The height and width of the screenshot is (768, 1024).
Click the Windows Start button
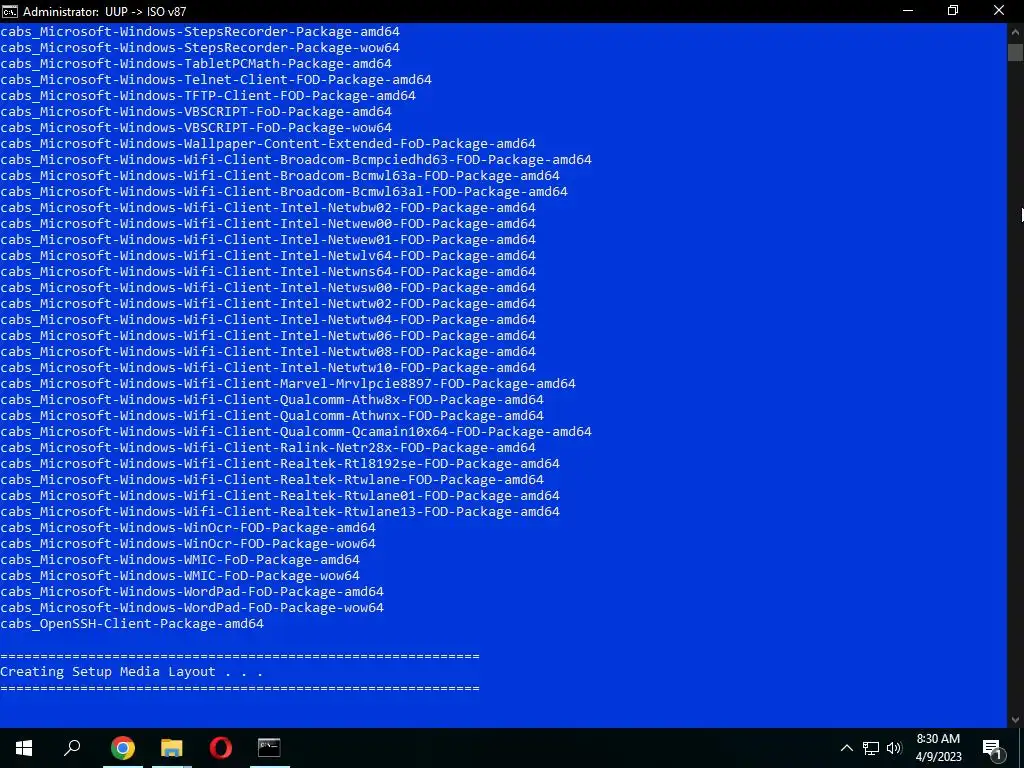click(24, 748)
